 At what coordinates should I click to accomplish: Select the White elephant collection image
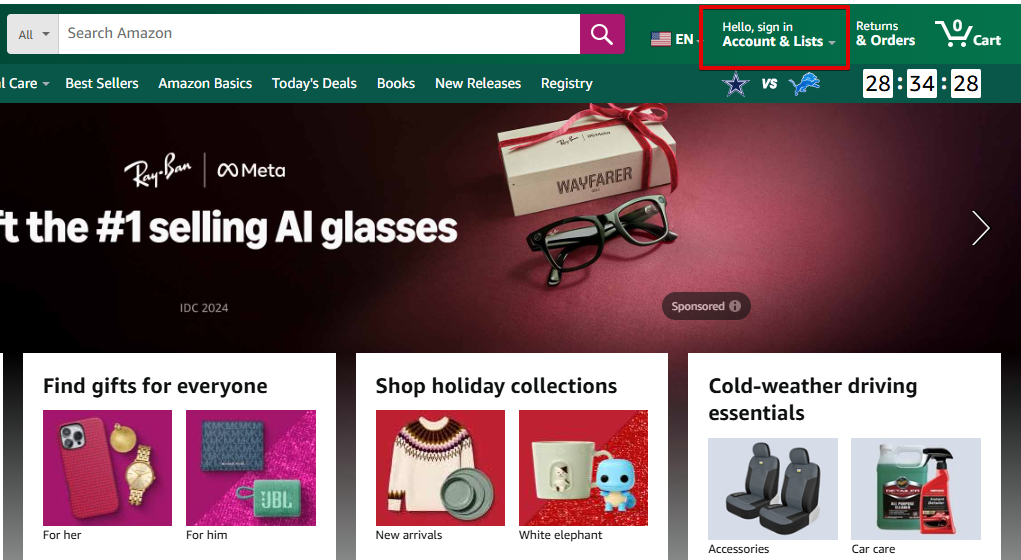pos(583,468)
